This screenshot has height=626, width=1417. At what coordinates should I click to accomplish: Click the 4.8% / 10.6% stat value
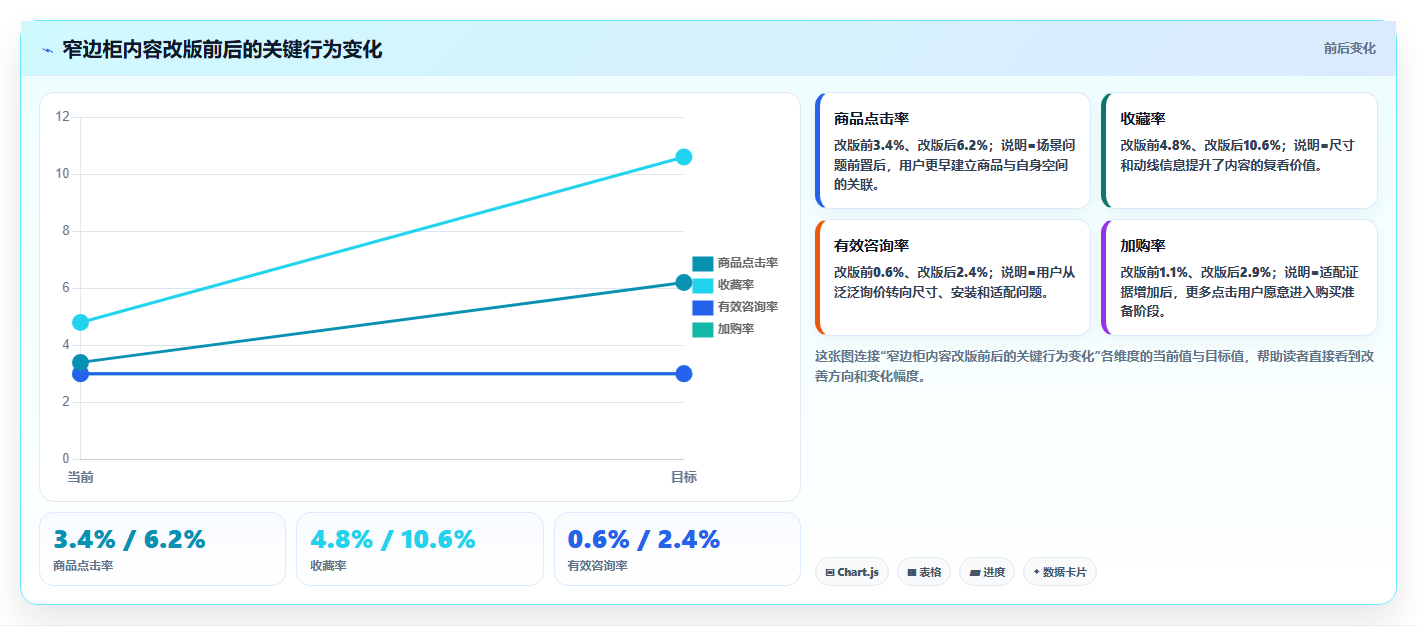point(393,539)
